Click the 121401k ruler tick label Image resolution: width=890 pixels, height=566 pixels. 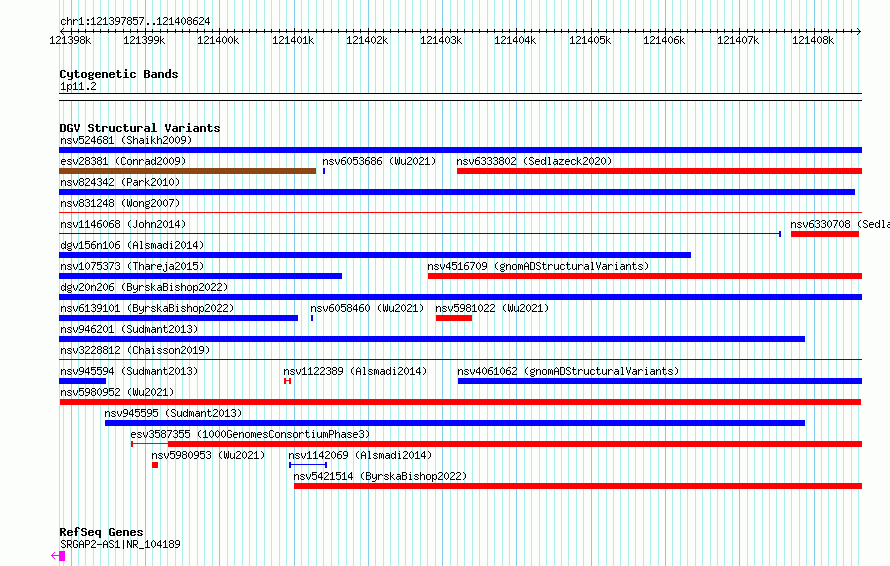click(x=293, y=40)
